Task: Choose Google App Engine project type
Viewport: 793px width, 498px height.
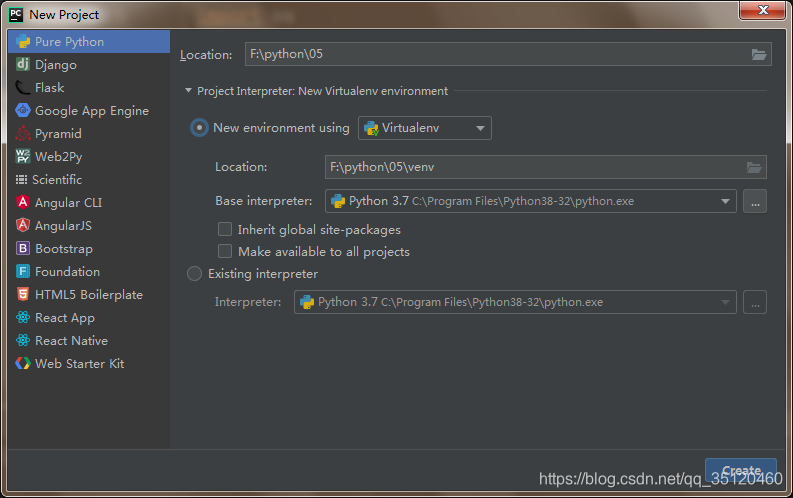Action: [89, 110]
